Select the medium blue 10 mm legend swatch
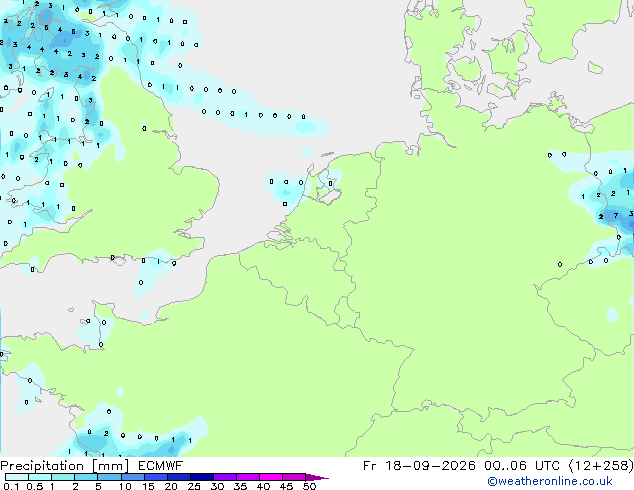The width and height of the screenshot is (634, 490). pos(132,477)
